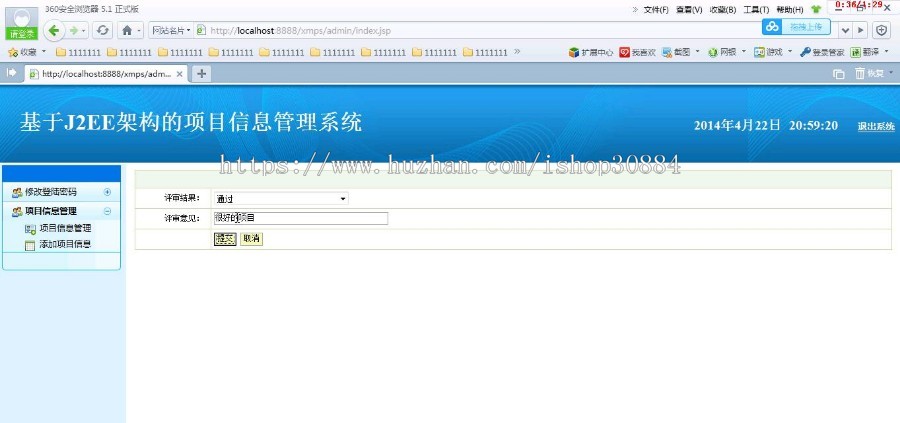This screenshot has width=900, height=423.
Task: Open the 翻译 dropdown arrow
Action: point(887,52)
